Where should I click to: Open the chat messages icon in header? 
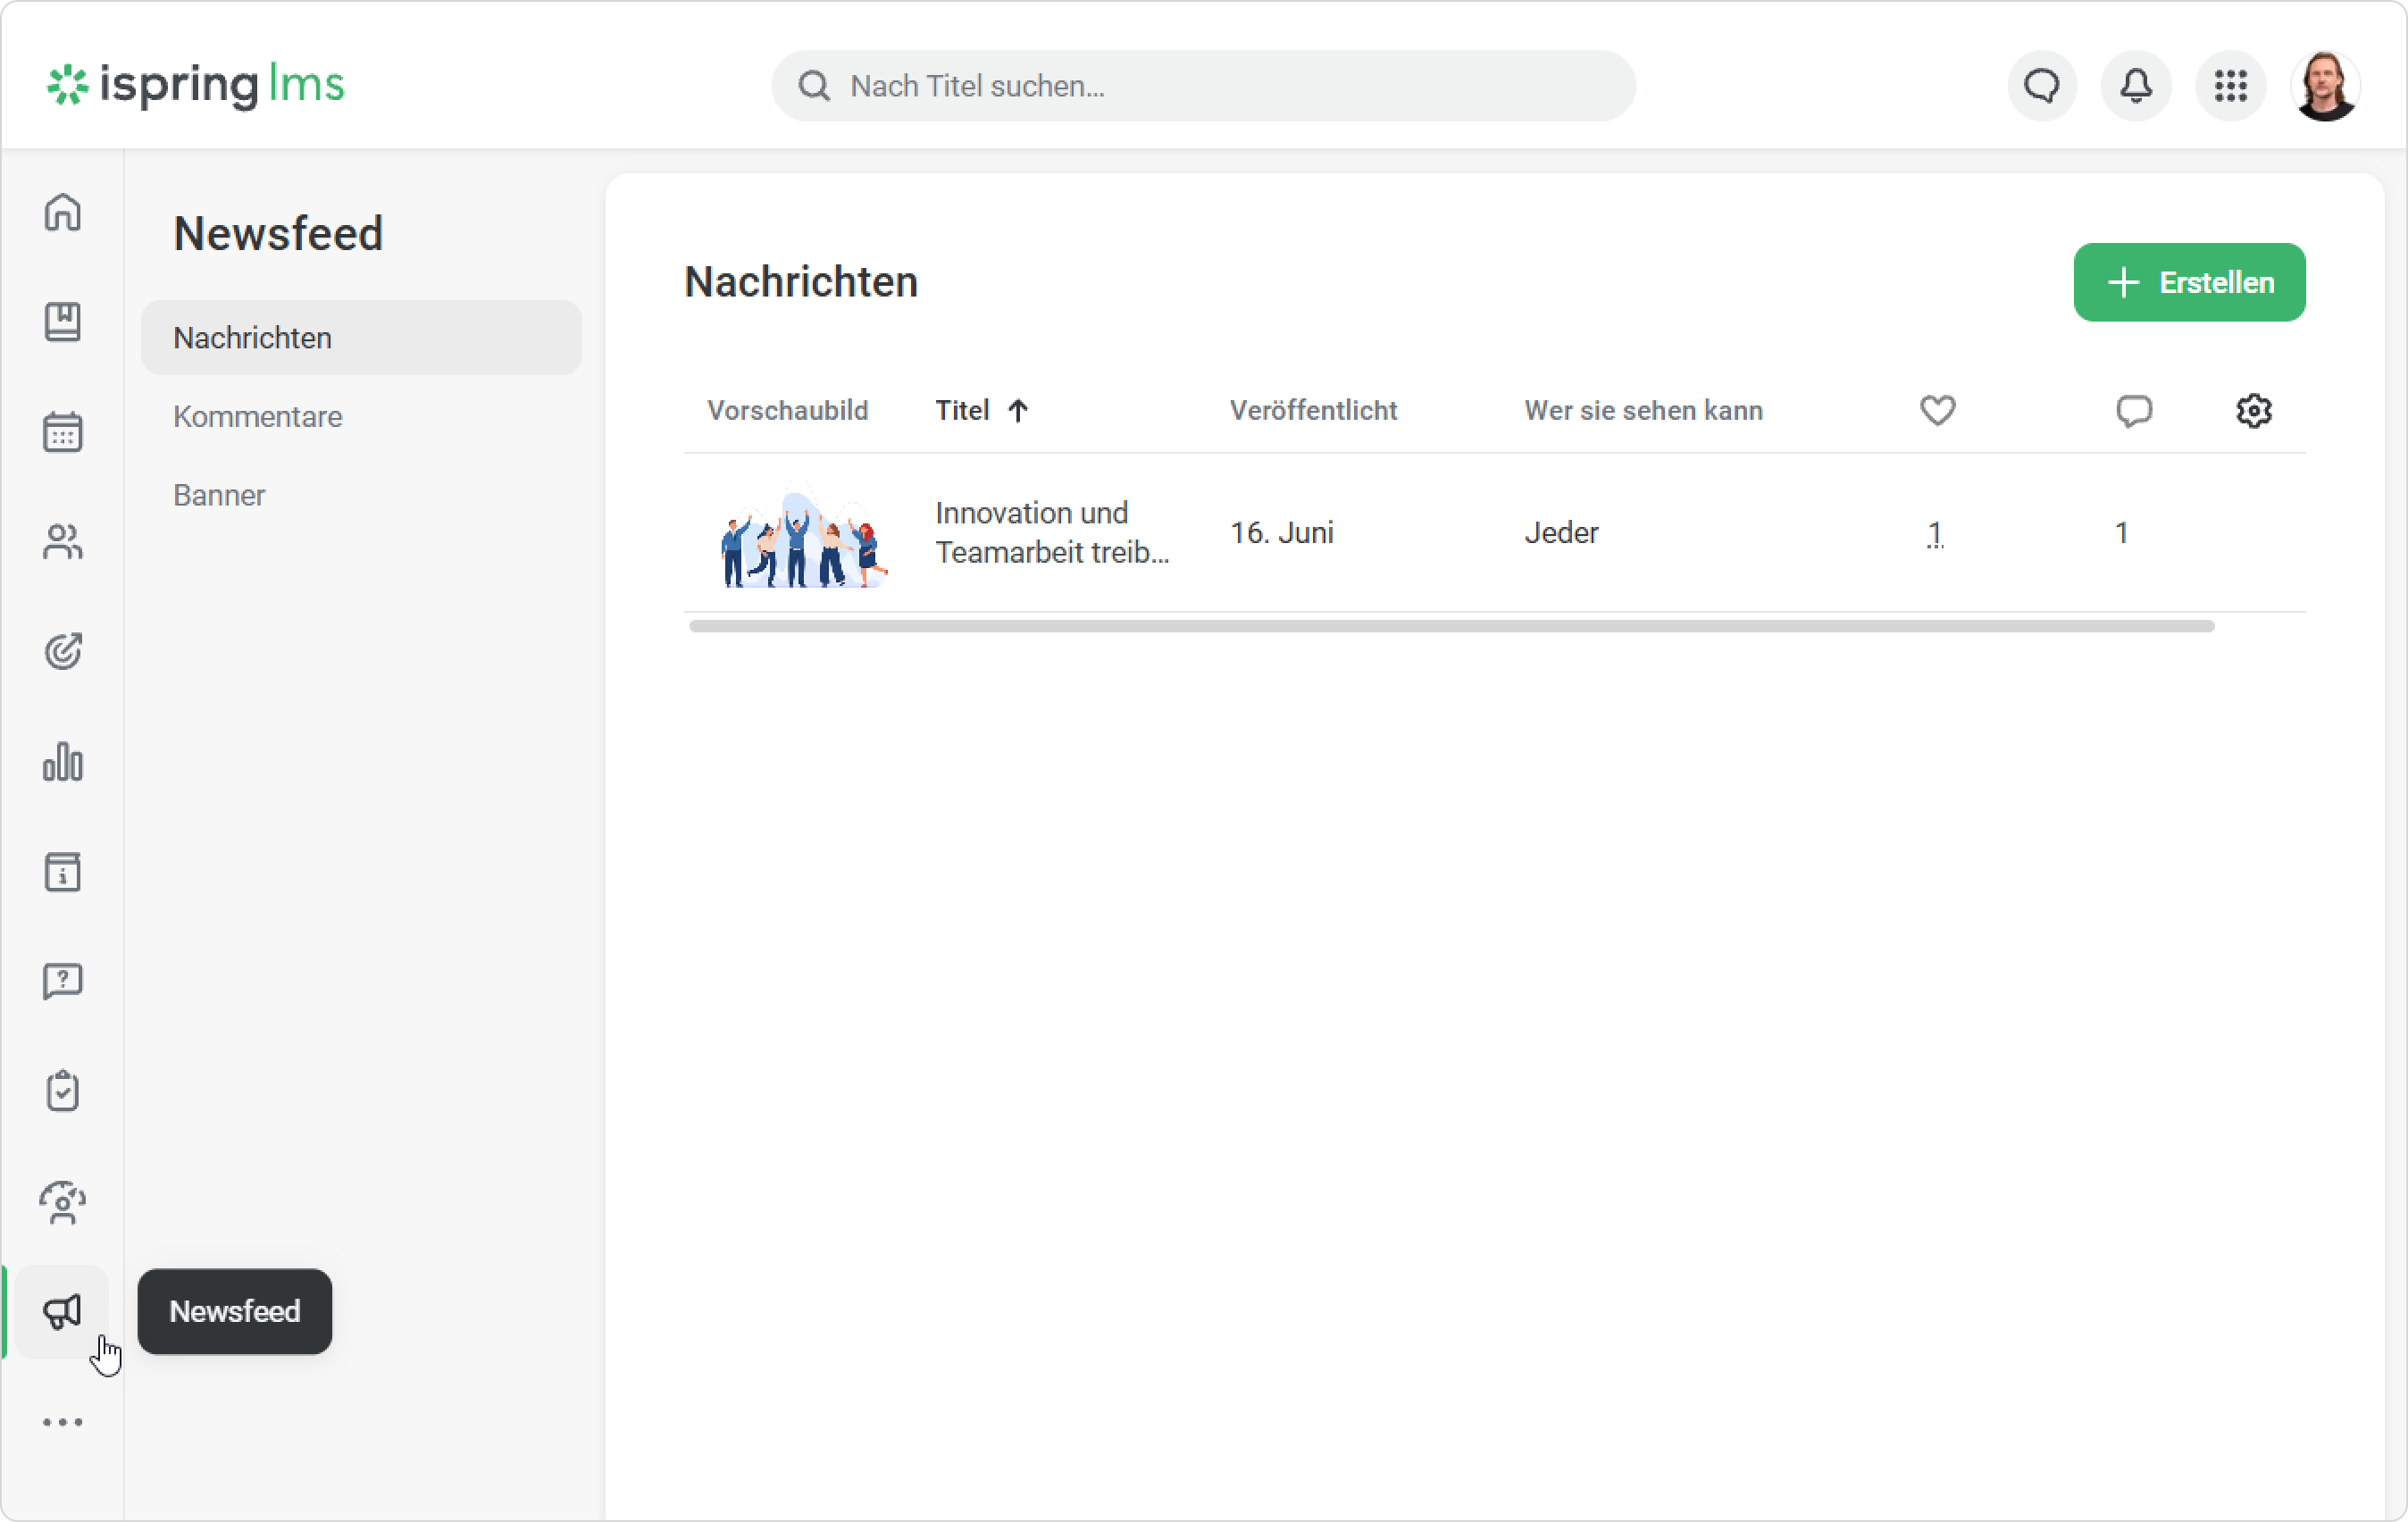[x=2042, y=86]
